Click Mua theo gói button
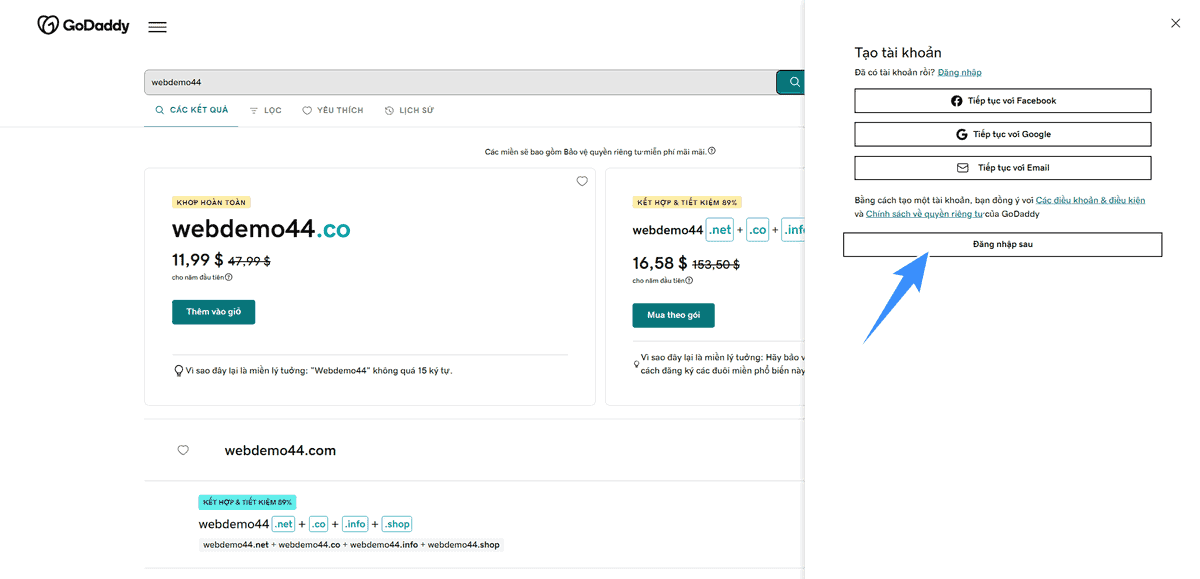The width and height of the screenshot is (1200, 579). tap(673, 315)
